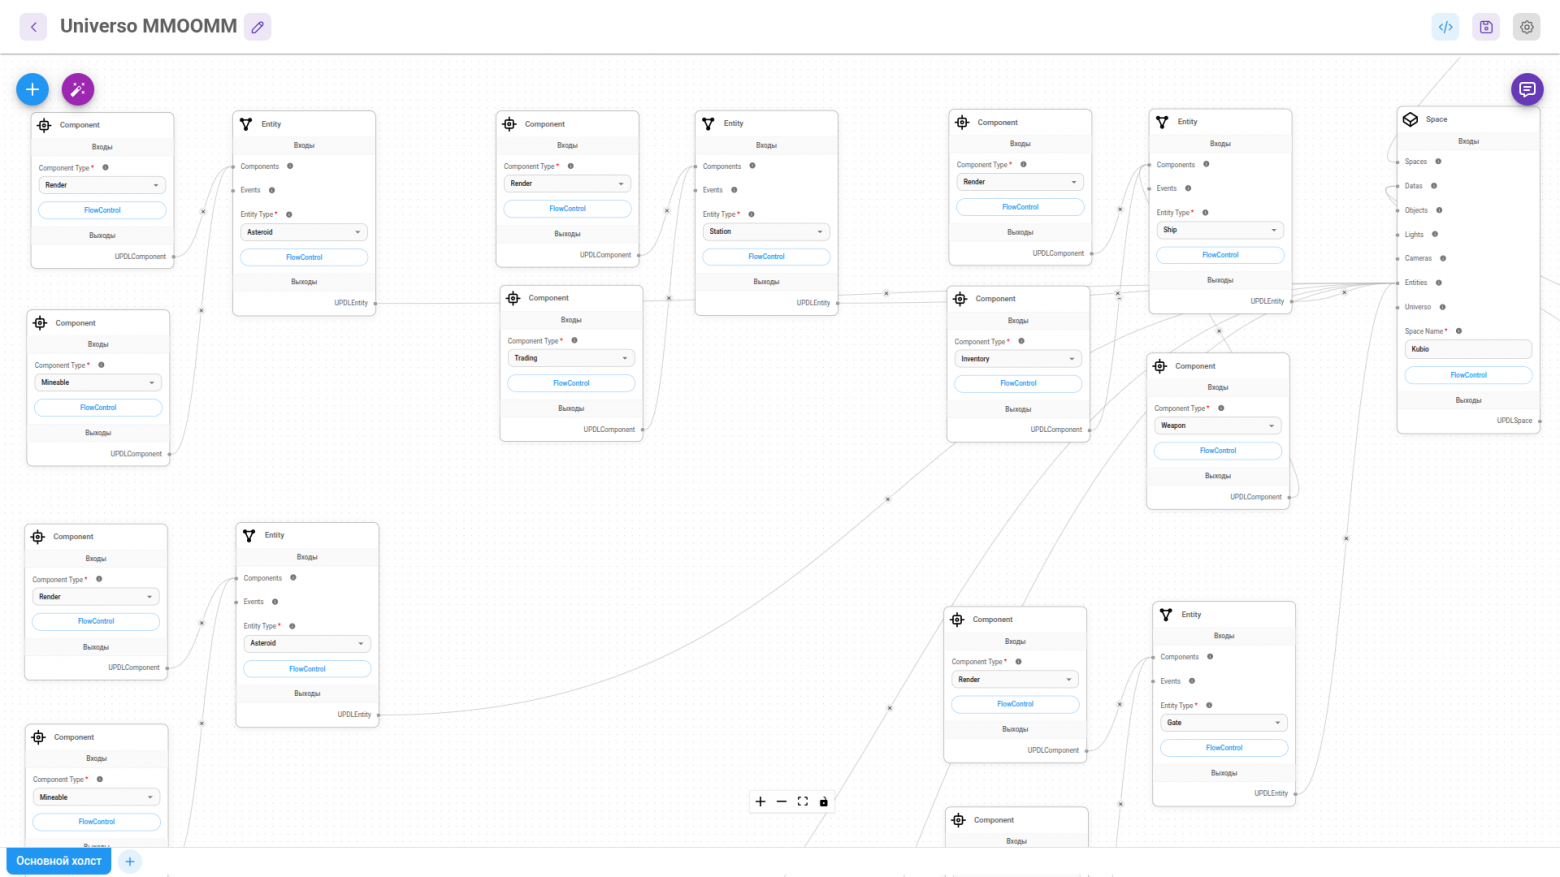Viewport: 1560px width, 877px height.
Task: Add a new canvas tab with the plus
Action: coord(130,861)
